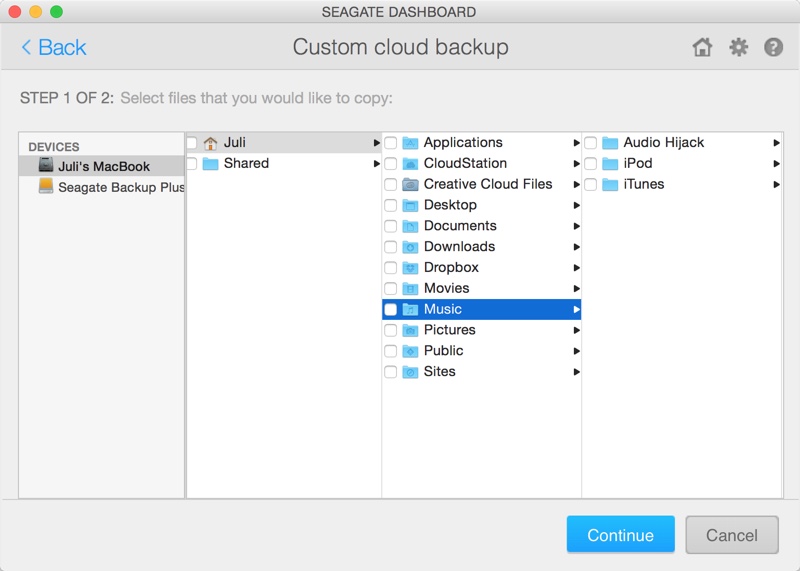Click the Seagate Backup Plus drive icon
The width and height of the screenshot is (800, 571).
click(x=46, y=187)
